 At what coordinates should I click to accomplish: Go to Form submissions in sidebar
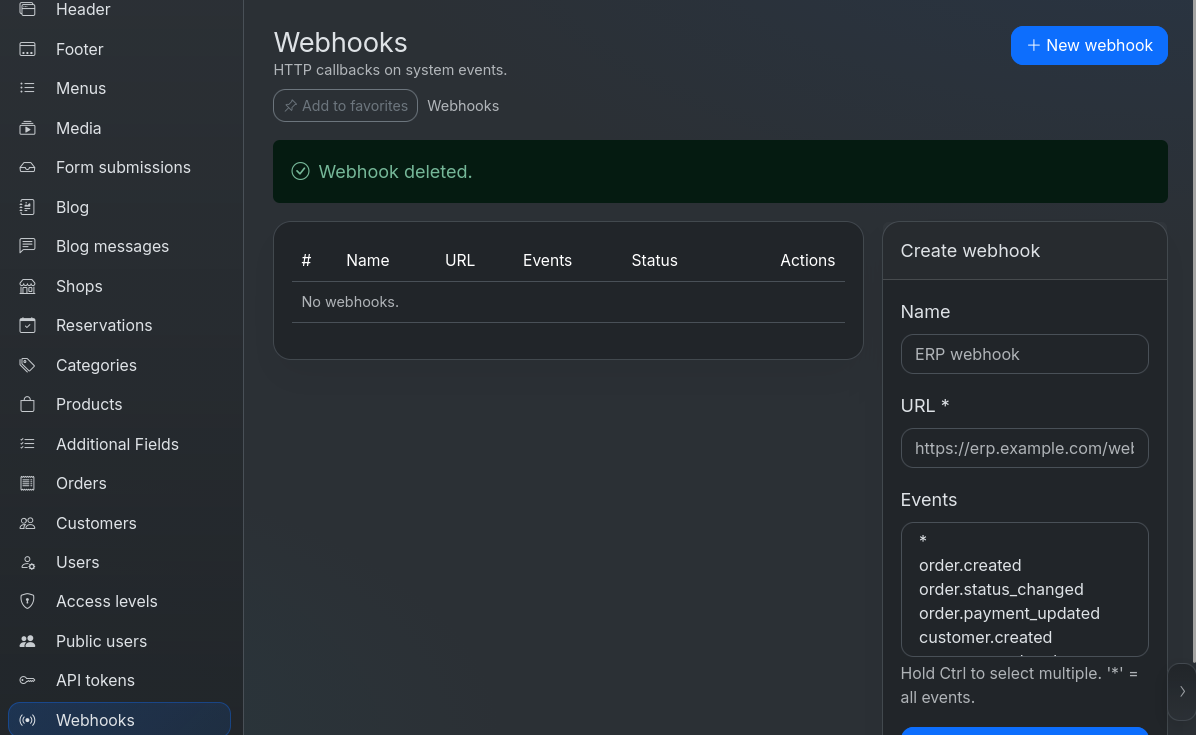[122, 168]
